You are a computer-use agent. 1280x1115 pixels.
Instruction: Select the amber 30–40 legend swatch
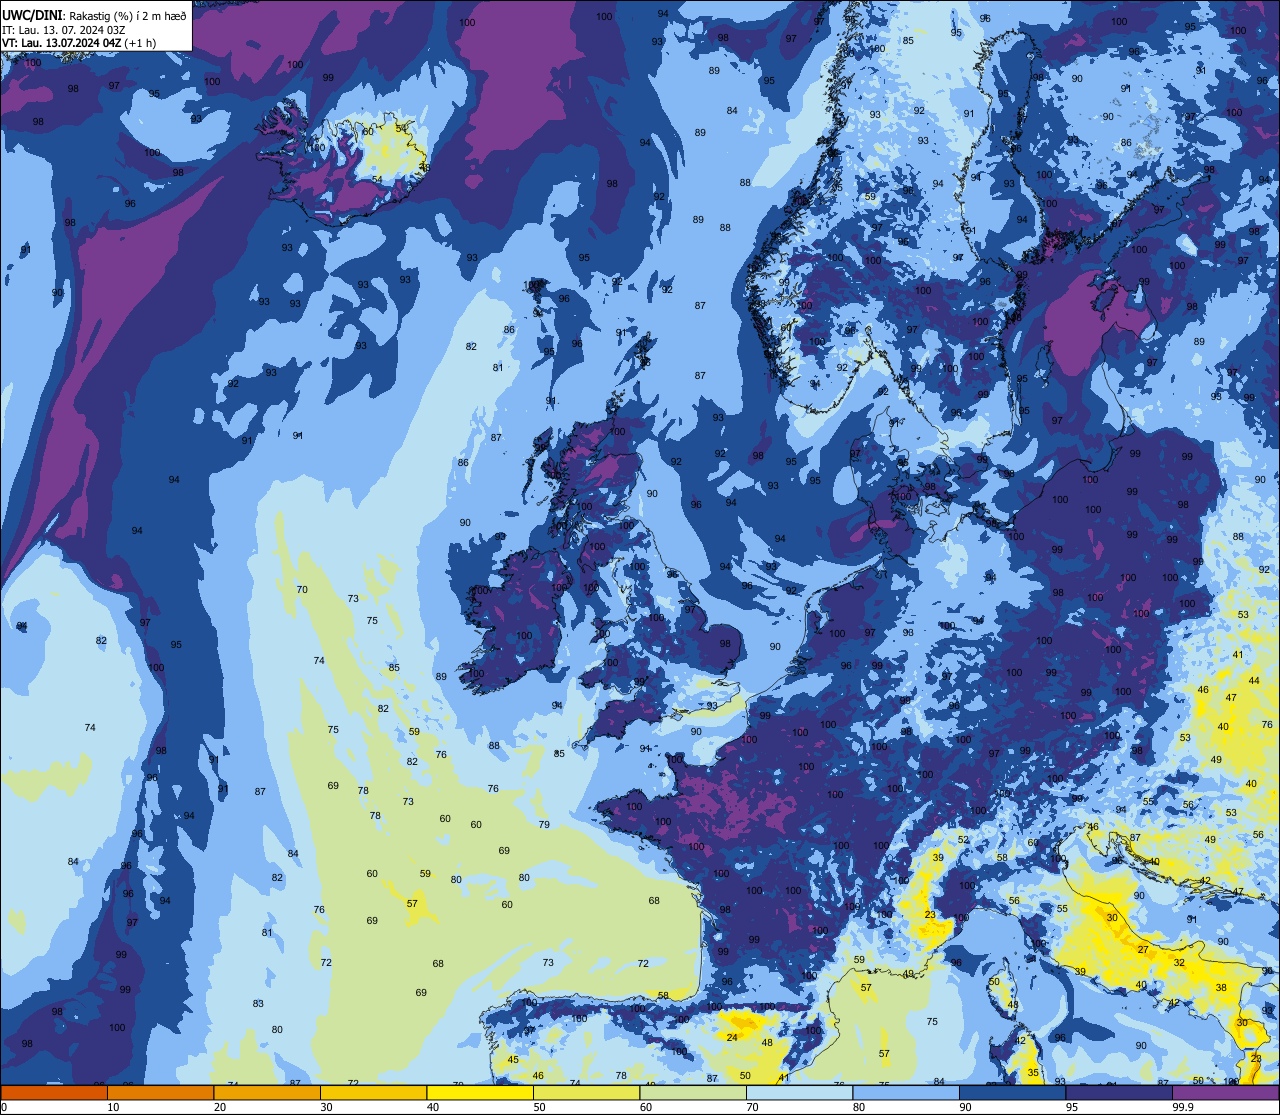(373, 1093)
